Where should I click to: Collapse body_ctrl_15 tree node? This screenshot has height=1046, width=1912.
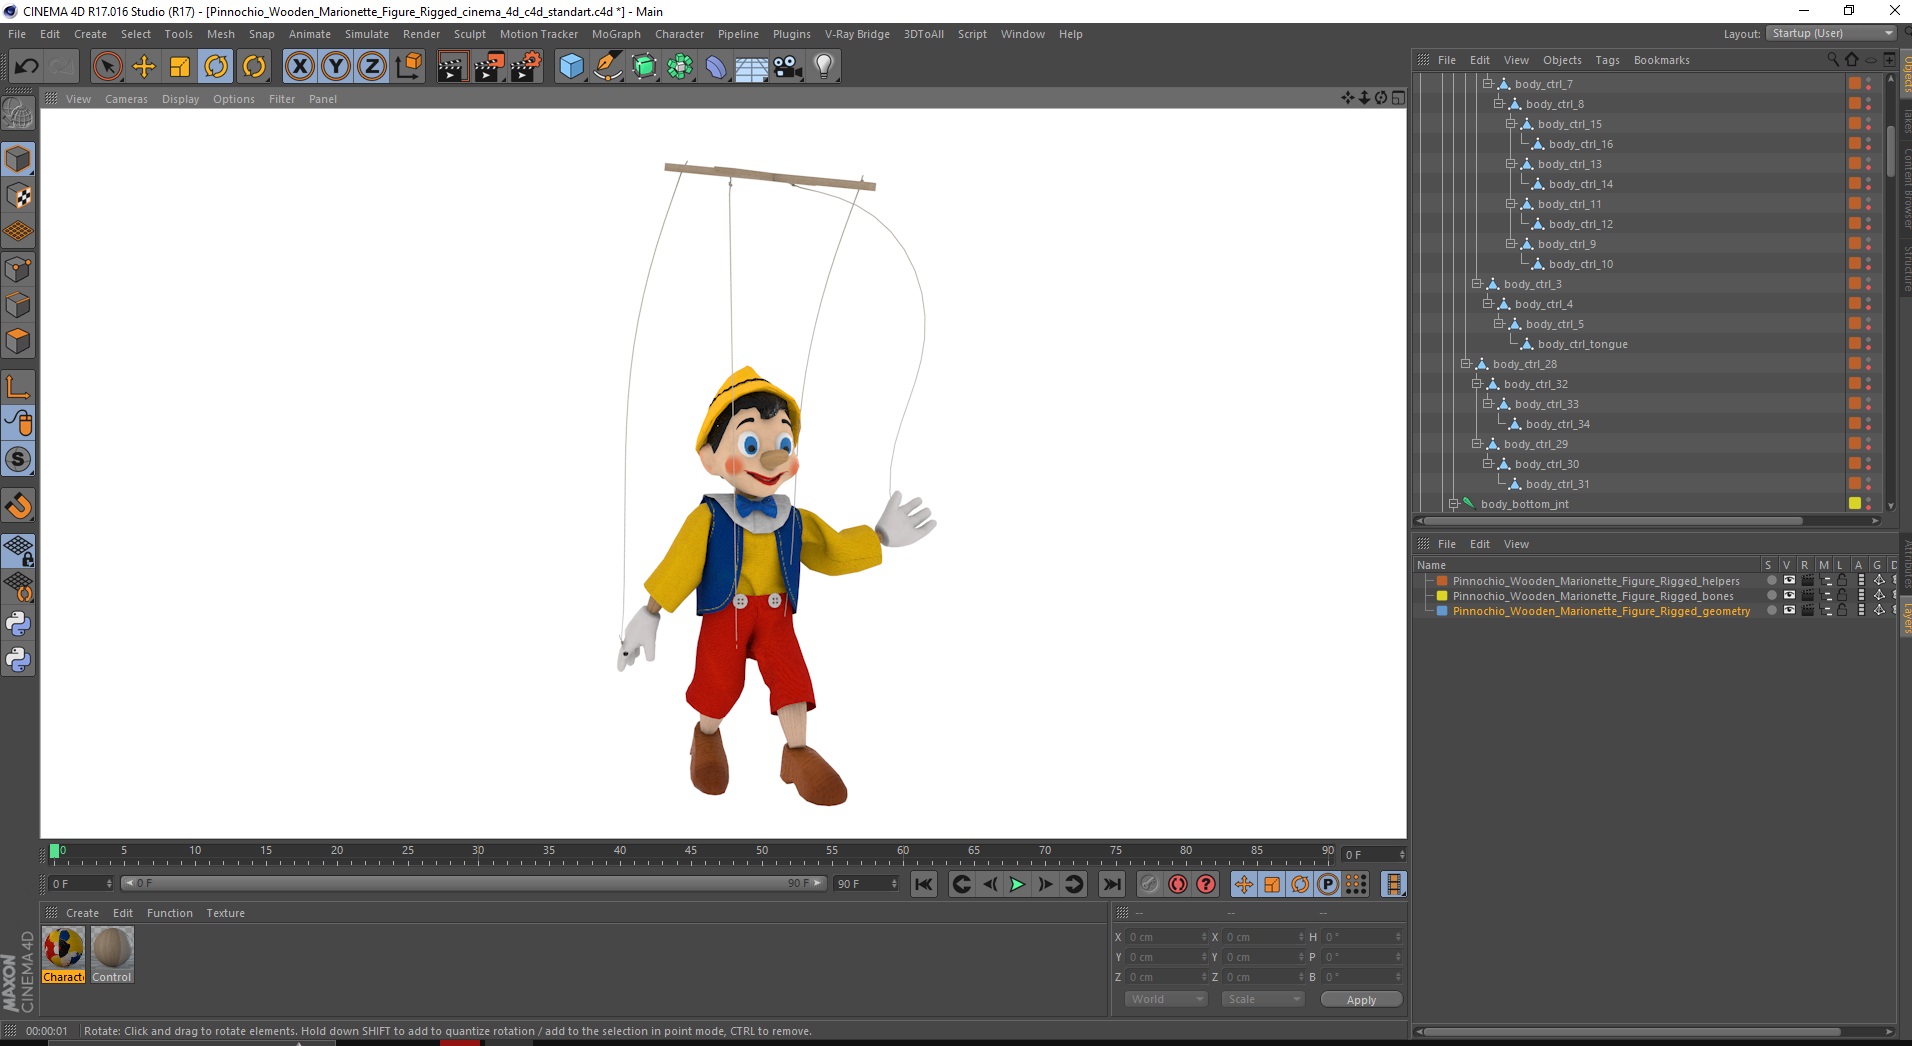[x=1511, y=124]
